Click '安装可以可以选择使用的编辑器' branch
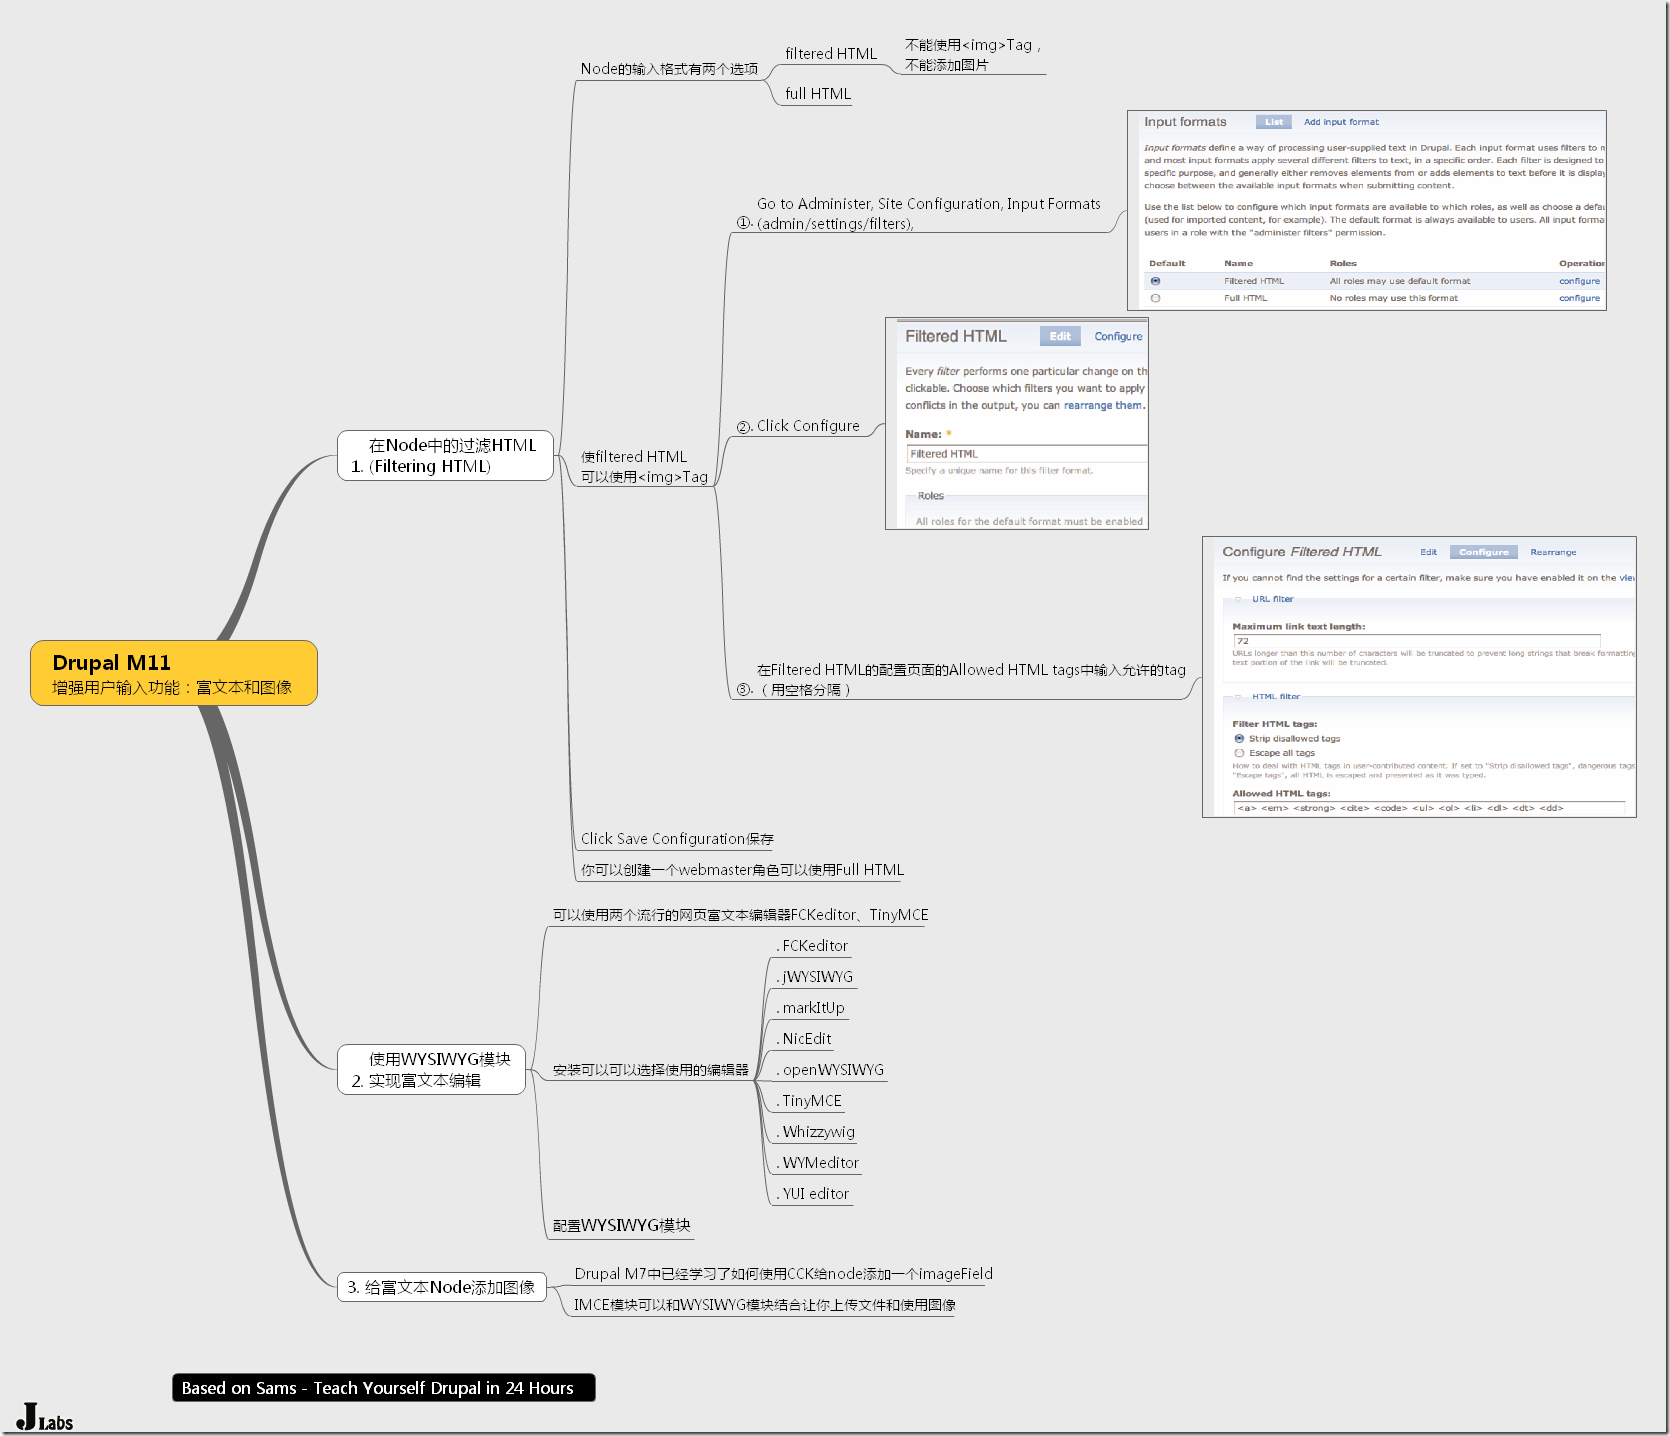This screenshot has width=1670, height=1436. (651, 1070)
